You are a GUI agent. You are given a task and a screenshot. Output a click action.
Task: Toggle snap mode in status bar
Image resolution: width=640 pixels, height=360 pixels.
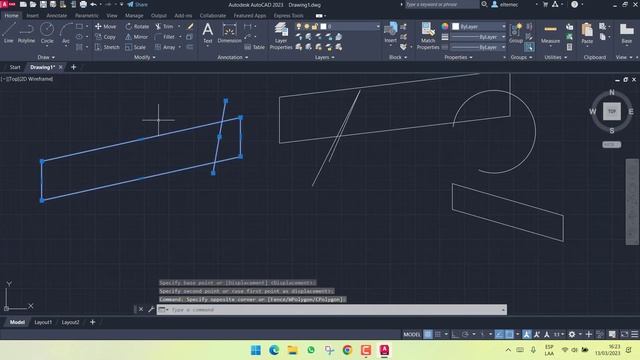click(x=438, y=334)
